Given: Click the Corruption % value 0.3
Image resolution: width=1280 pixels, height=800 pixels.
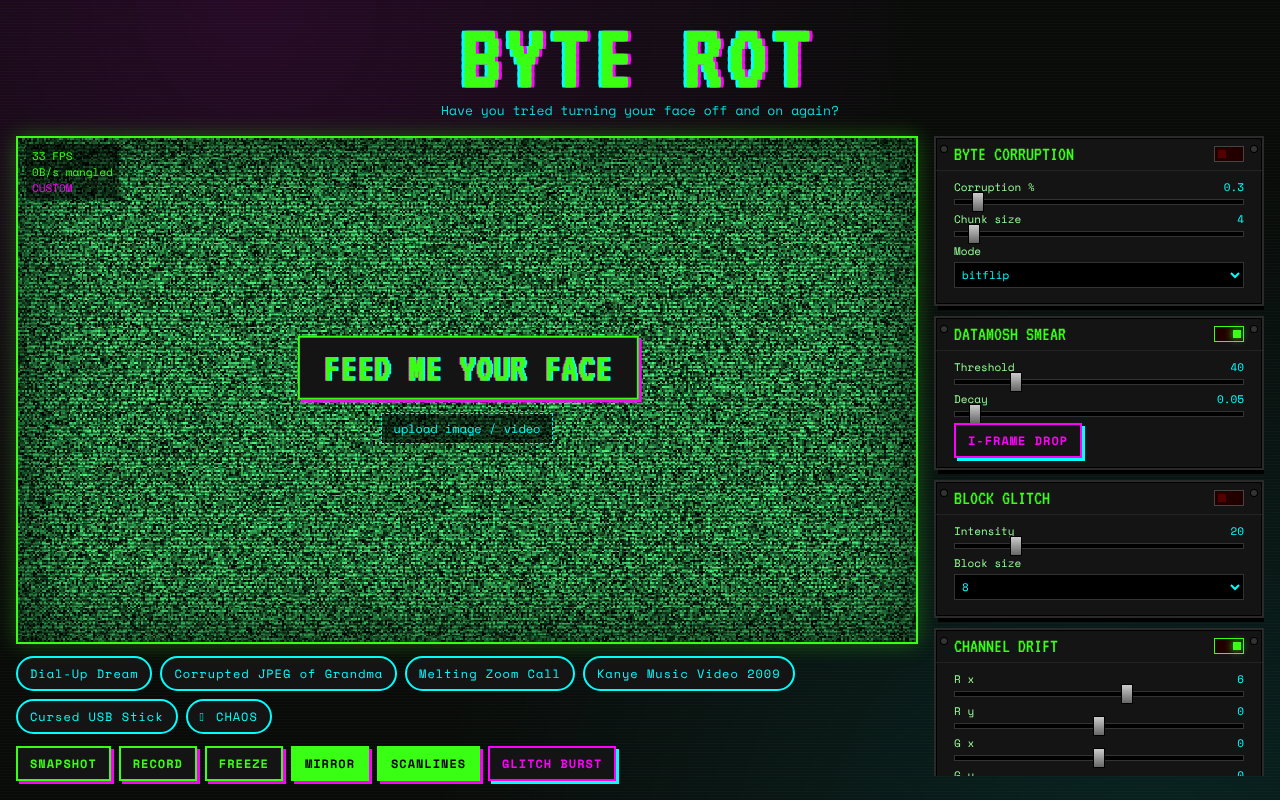Looking at the screenshot, I should [1234, 187].
